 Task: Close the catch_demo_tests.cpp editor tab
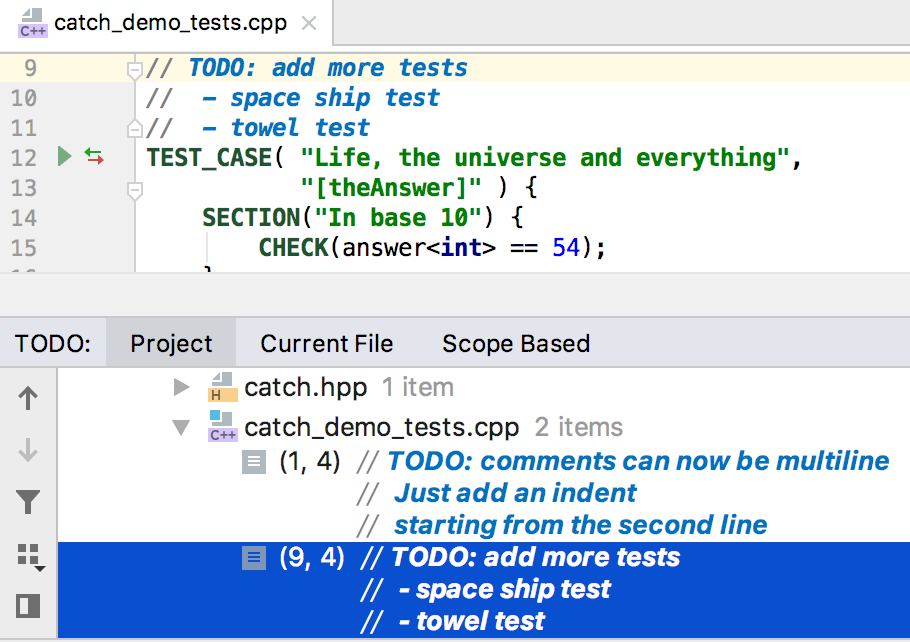pos(309,23)
